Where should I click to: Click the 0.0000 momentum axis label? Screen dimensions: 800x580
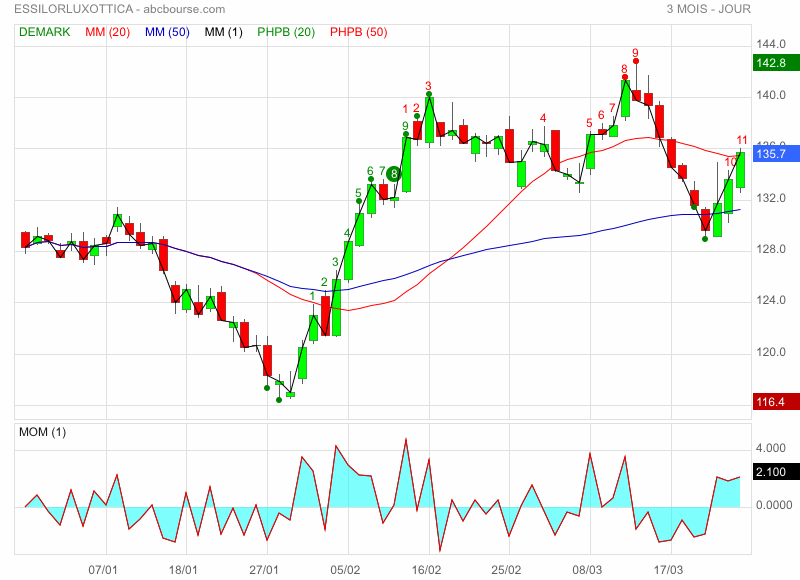coord(774,505)
